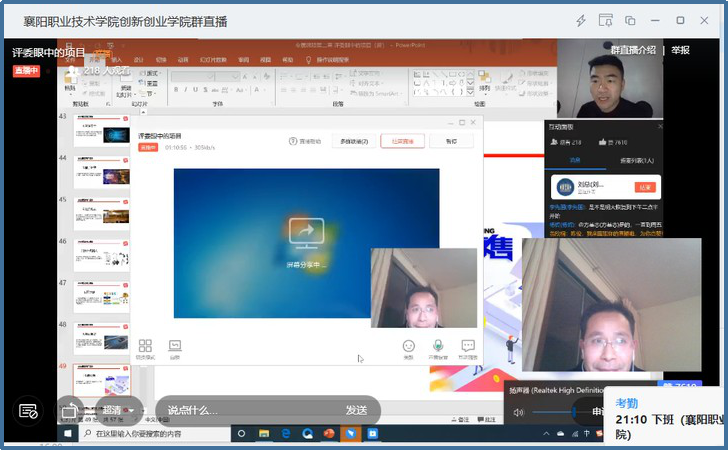728x450 pixels.
Task: Click the screen sharing center icon in preview
Action: tap(306, 231)
